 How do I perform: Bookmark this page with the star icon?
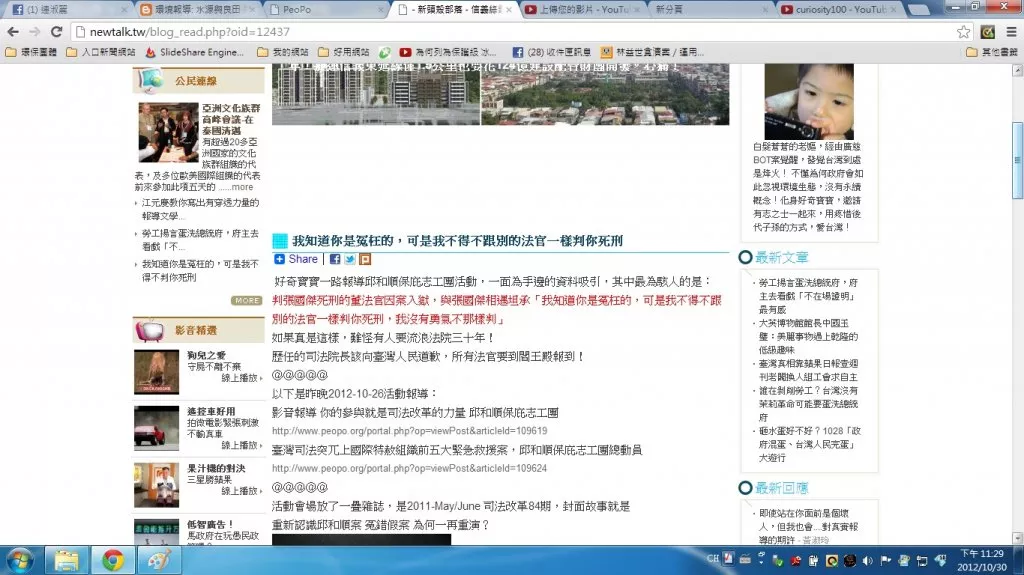tap(963, 31)
